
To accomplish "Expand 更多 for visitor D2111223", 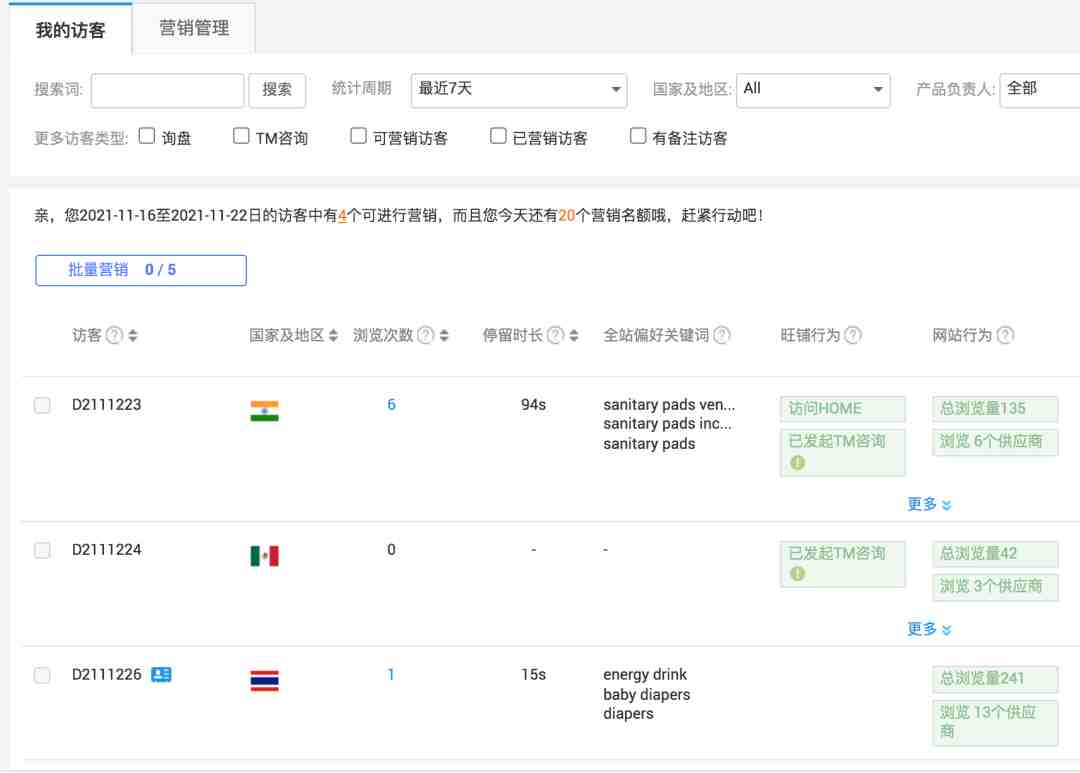I will pos(929,504).
